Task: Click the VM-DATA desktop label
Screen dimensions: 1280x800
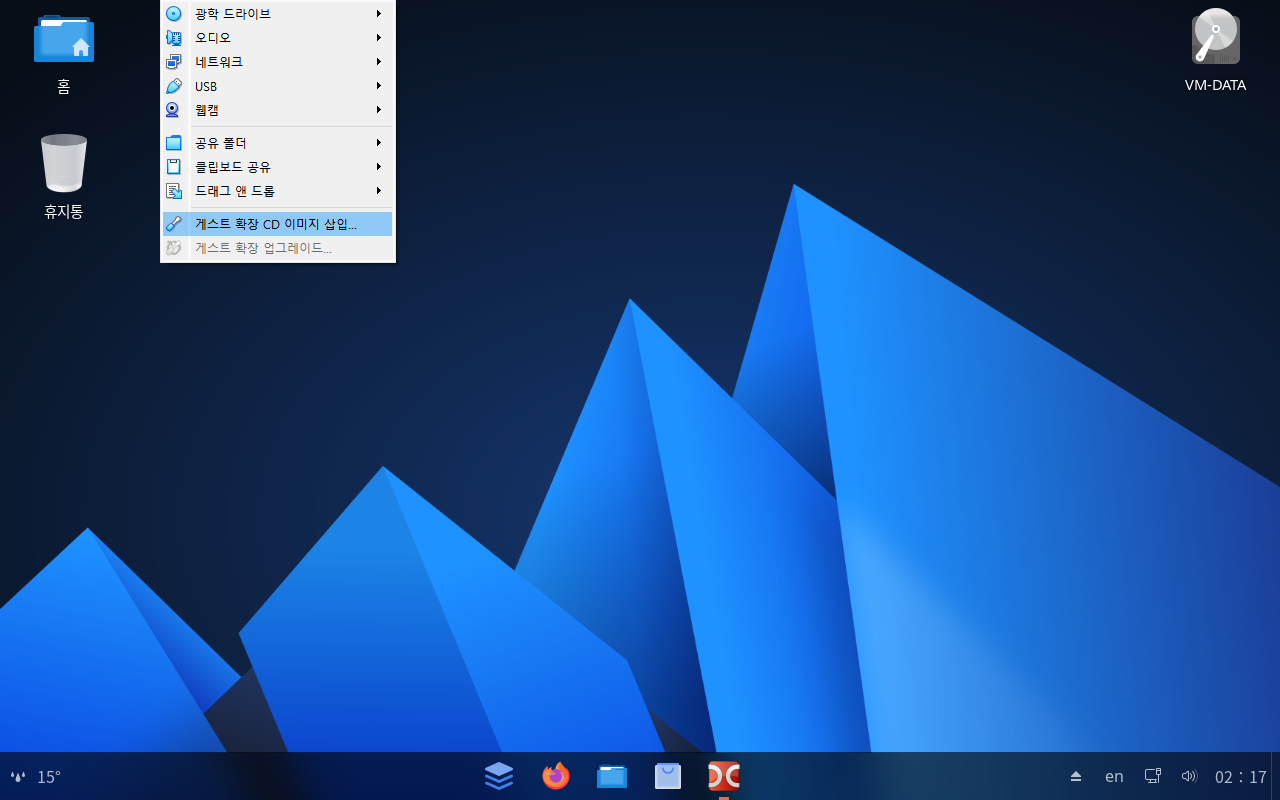Action: (1216, 85)
